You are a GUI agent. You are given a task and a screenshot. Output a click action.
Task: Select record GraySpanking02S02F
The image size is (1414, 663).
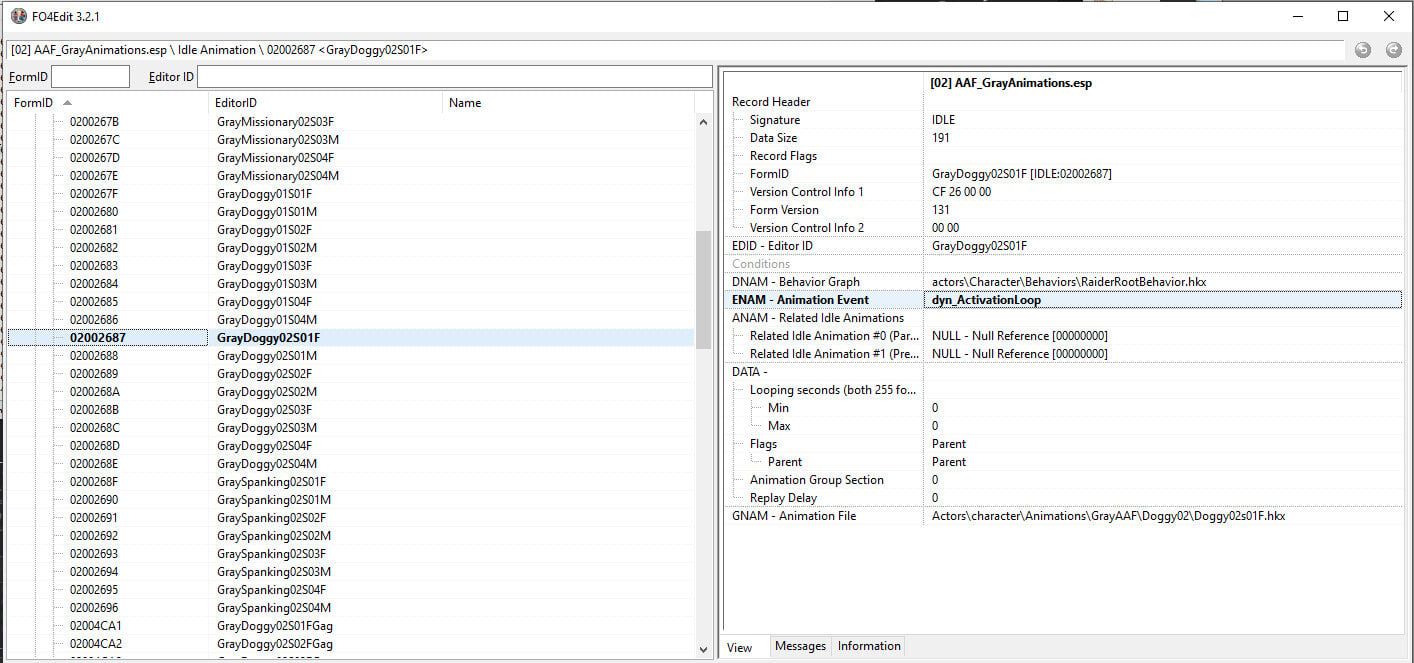tap(351, 518)
